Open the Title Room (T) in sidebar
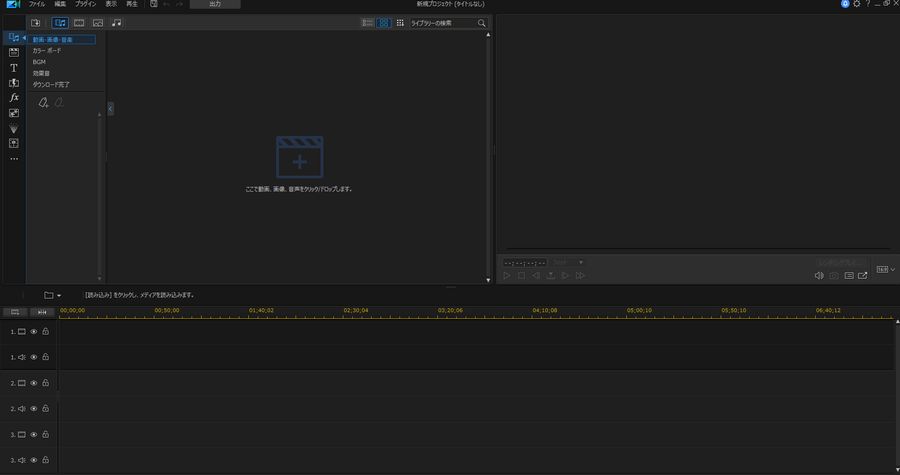900x475 pixels. pyautogui.click(x=14, y=67)
